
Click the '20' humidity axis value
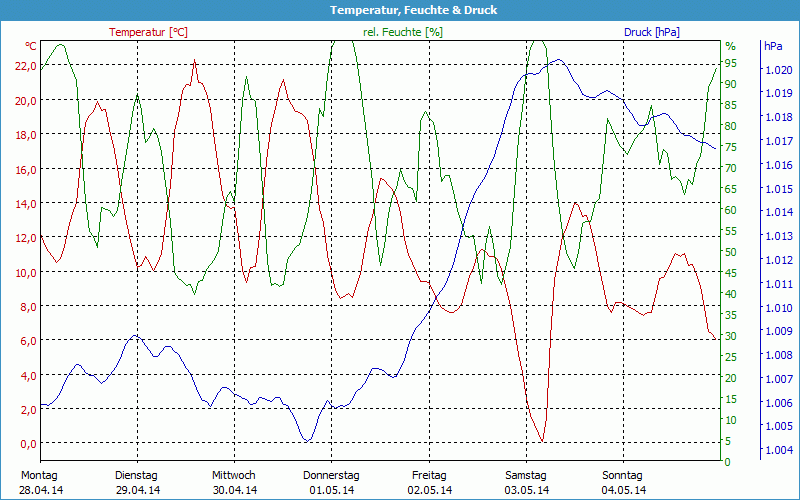click(x=731, y=378)
